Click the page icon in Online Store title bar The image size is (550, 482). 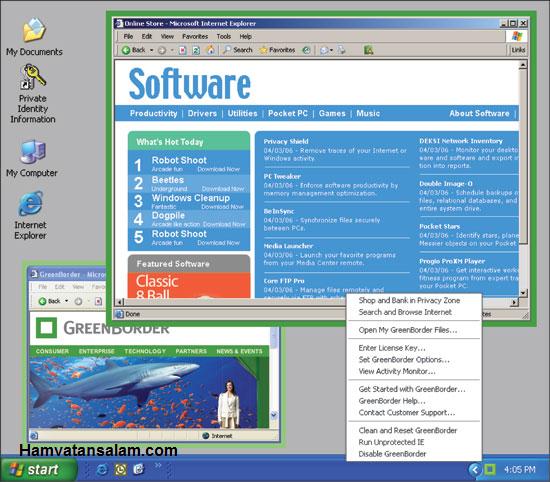tap(119, 24)
